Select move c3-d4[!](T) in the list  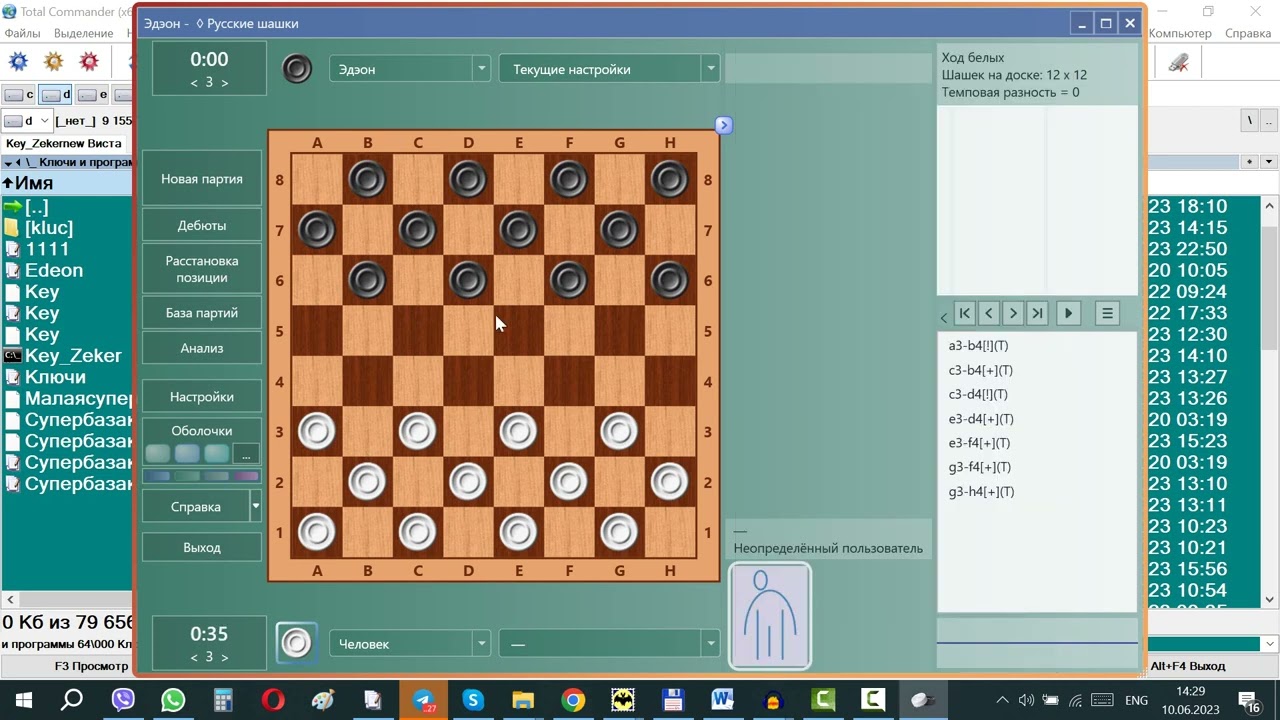[x=978, y=395]
